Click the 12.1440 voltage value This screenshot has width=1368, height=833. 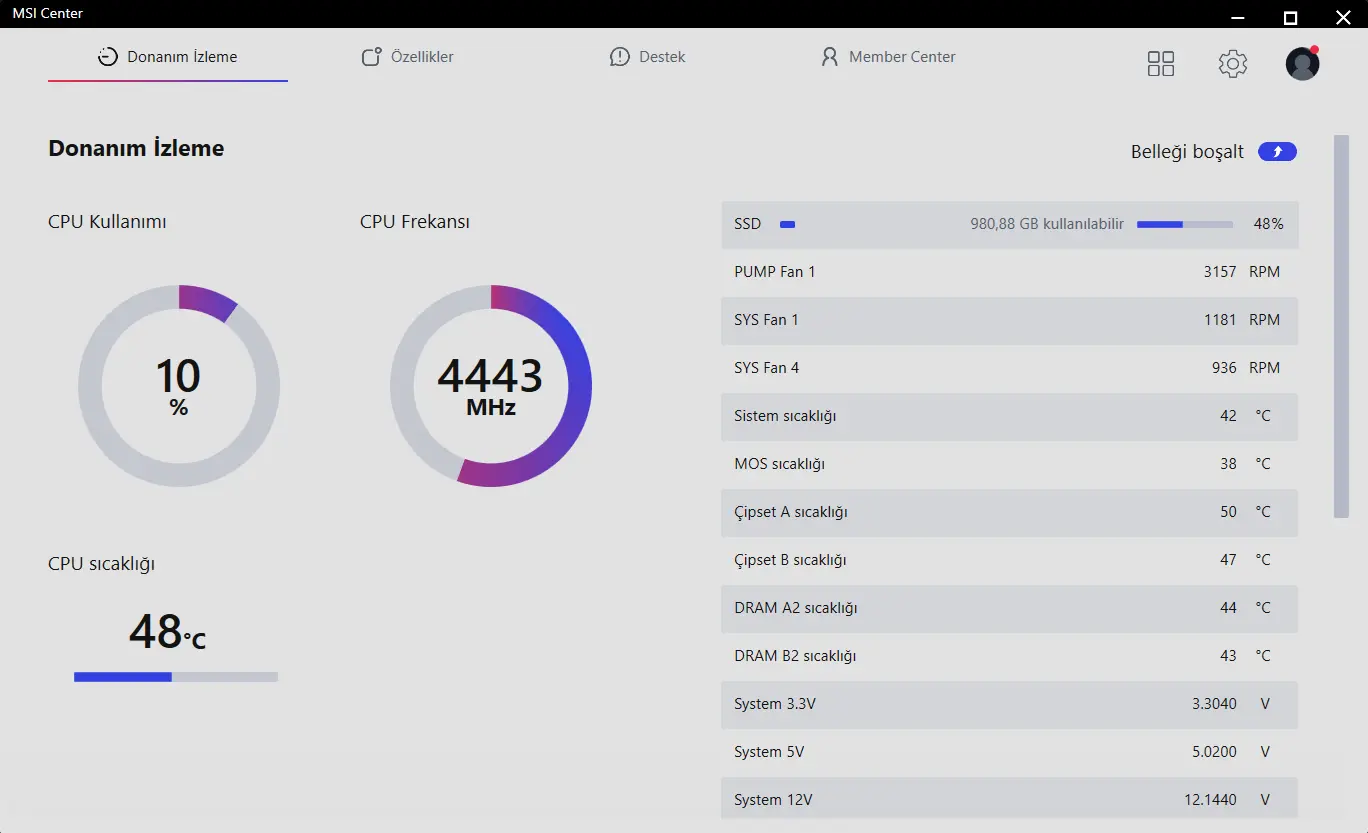pos(1210,800)
